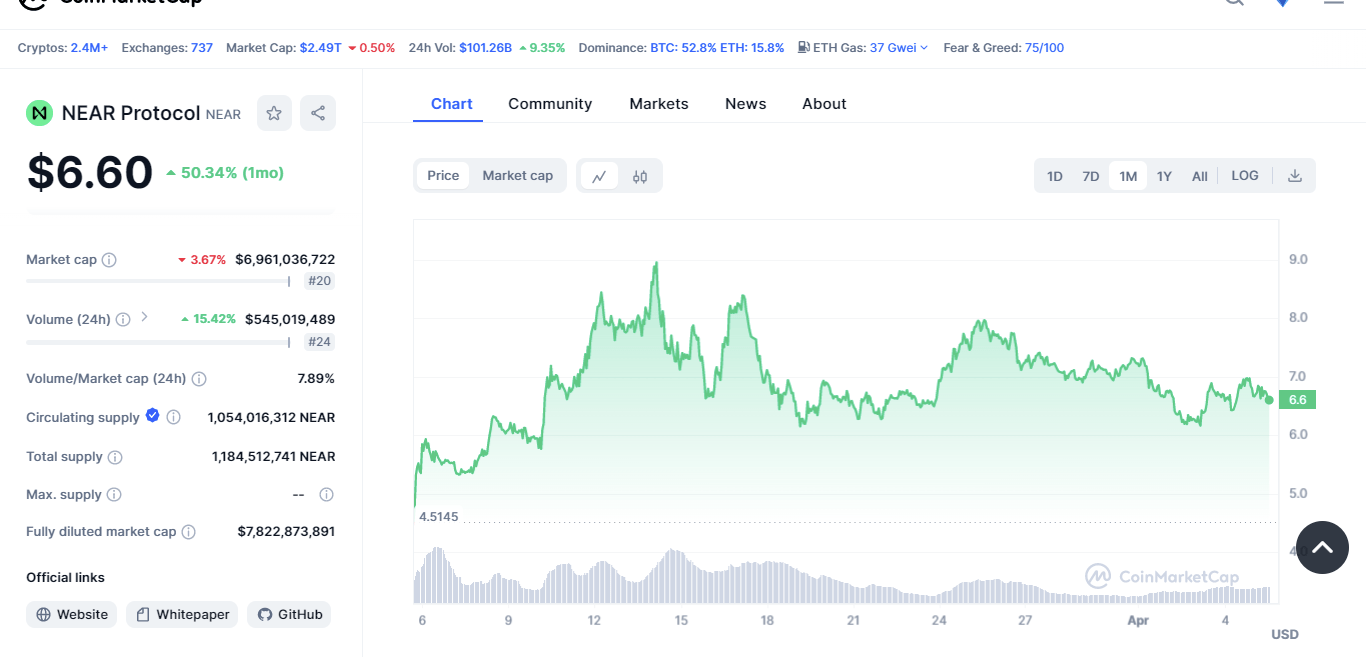The height and width of the screenshot is (657, 1366).
Task: Click info icon for Volume/Market cap (24h)
Action: click(x=199, y=379)
